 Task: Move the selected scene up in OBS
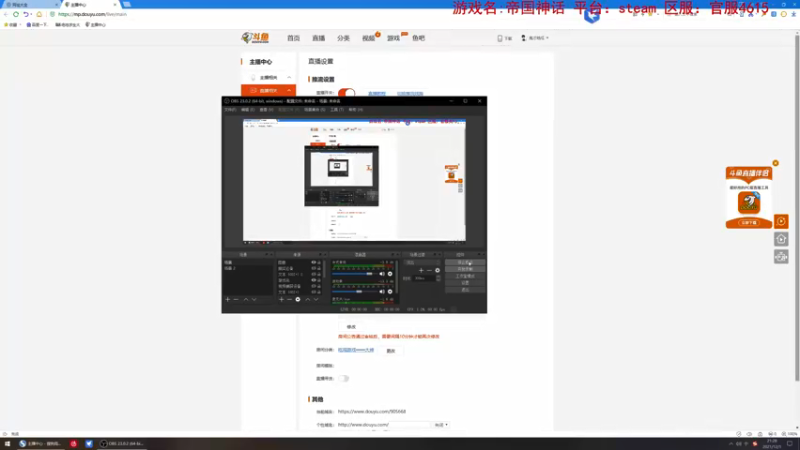pyautogui.click(x=245, y=299)
